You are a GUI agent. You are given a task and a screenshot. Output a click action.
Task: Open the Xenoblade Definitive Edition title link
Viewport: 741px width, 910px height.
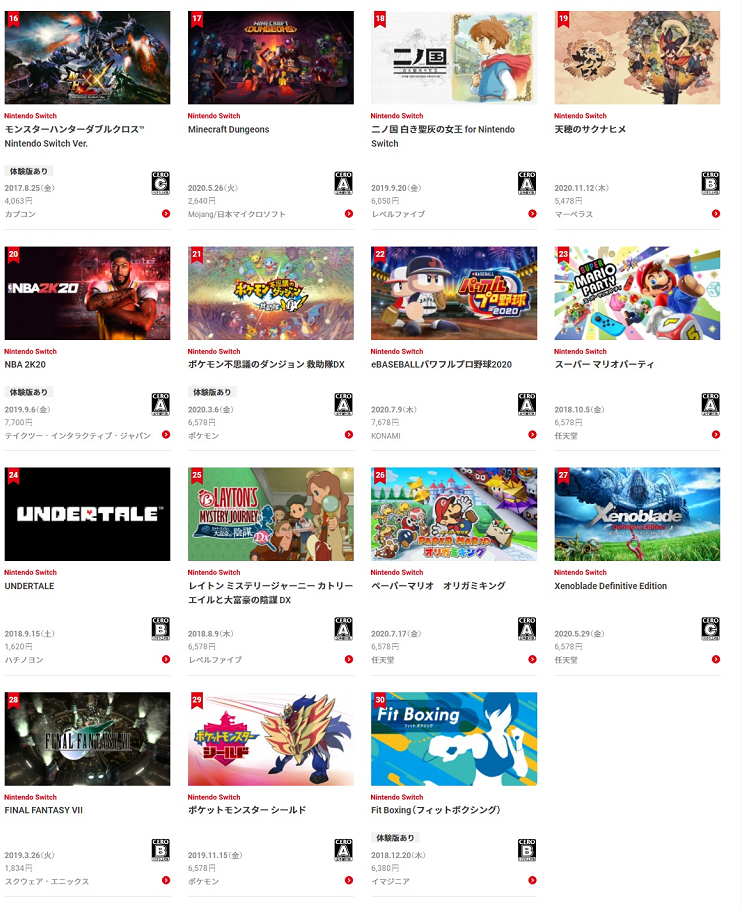[x=610, y=586]
